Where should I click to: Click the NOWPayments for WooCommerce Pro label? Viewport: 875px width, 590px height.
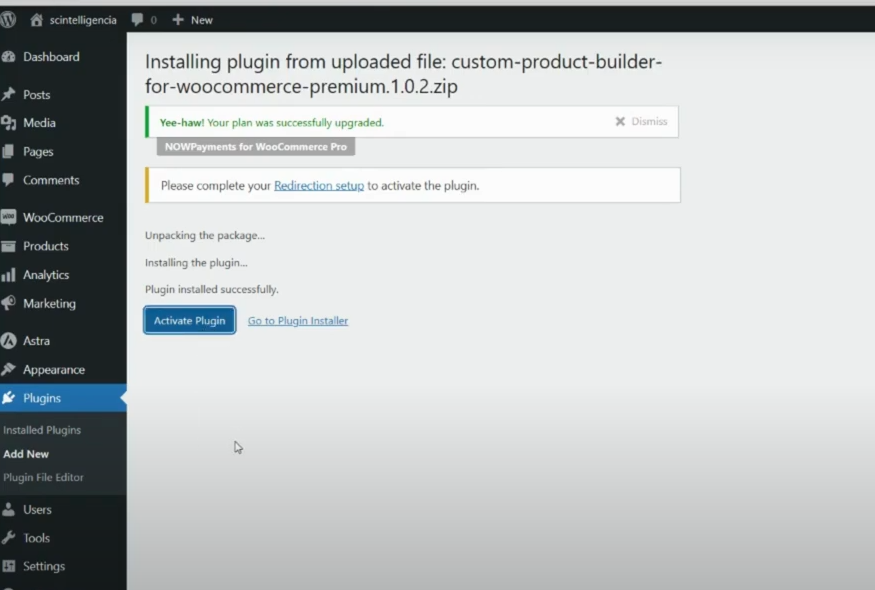tap(256, 147)
